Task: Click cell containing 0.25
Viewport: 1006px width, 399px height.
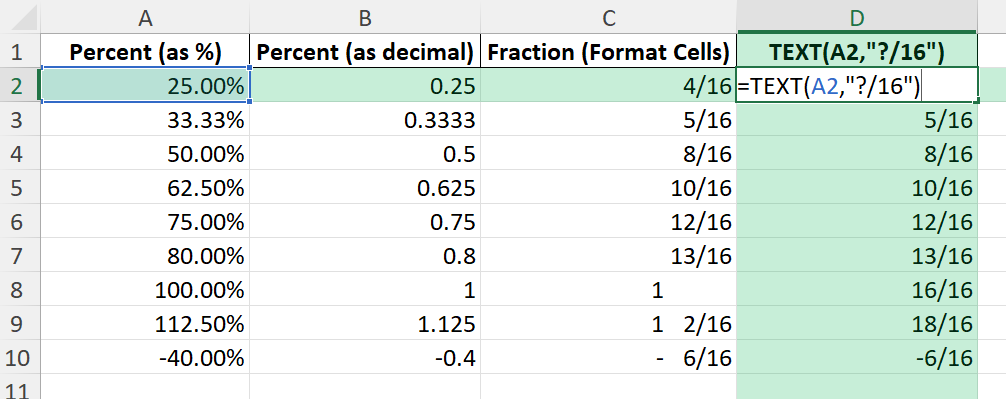Action: point(365,85)
